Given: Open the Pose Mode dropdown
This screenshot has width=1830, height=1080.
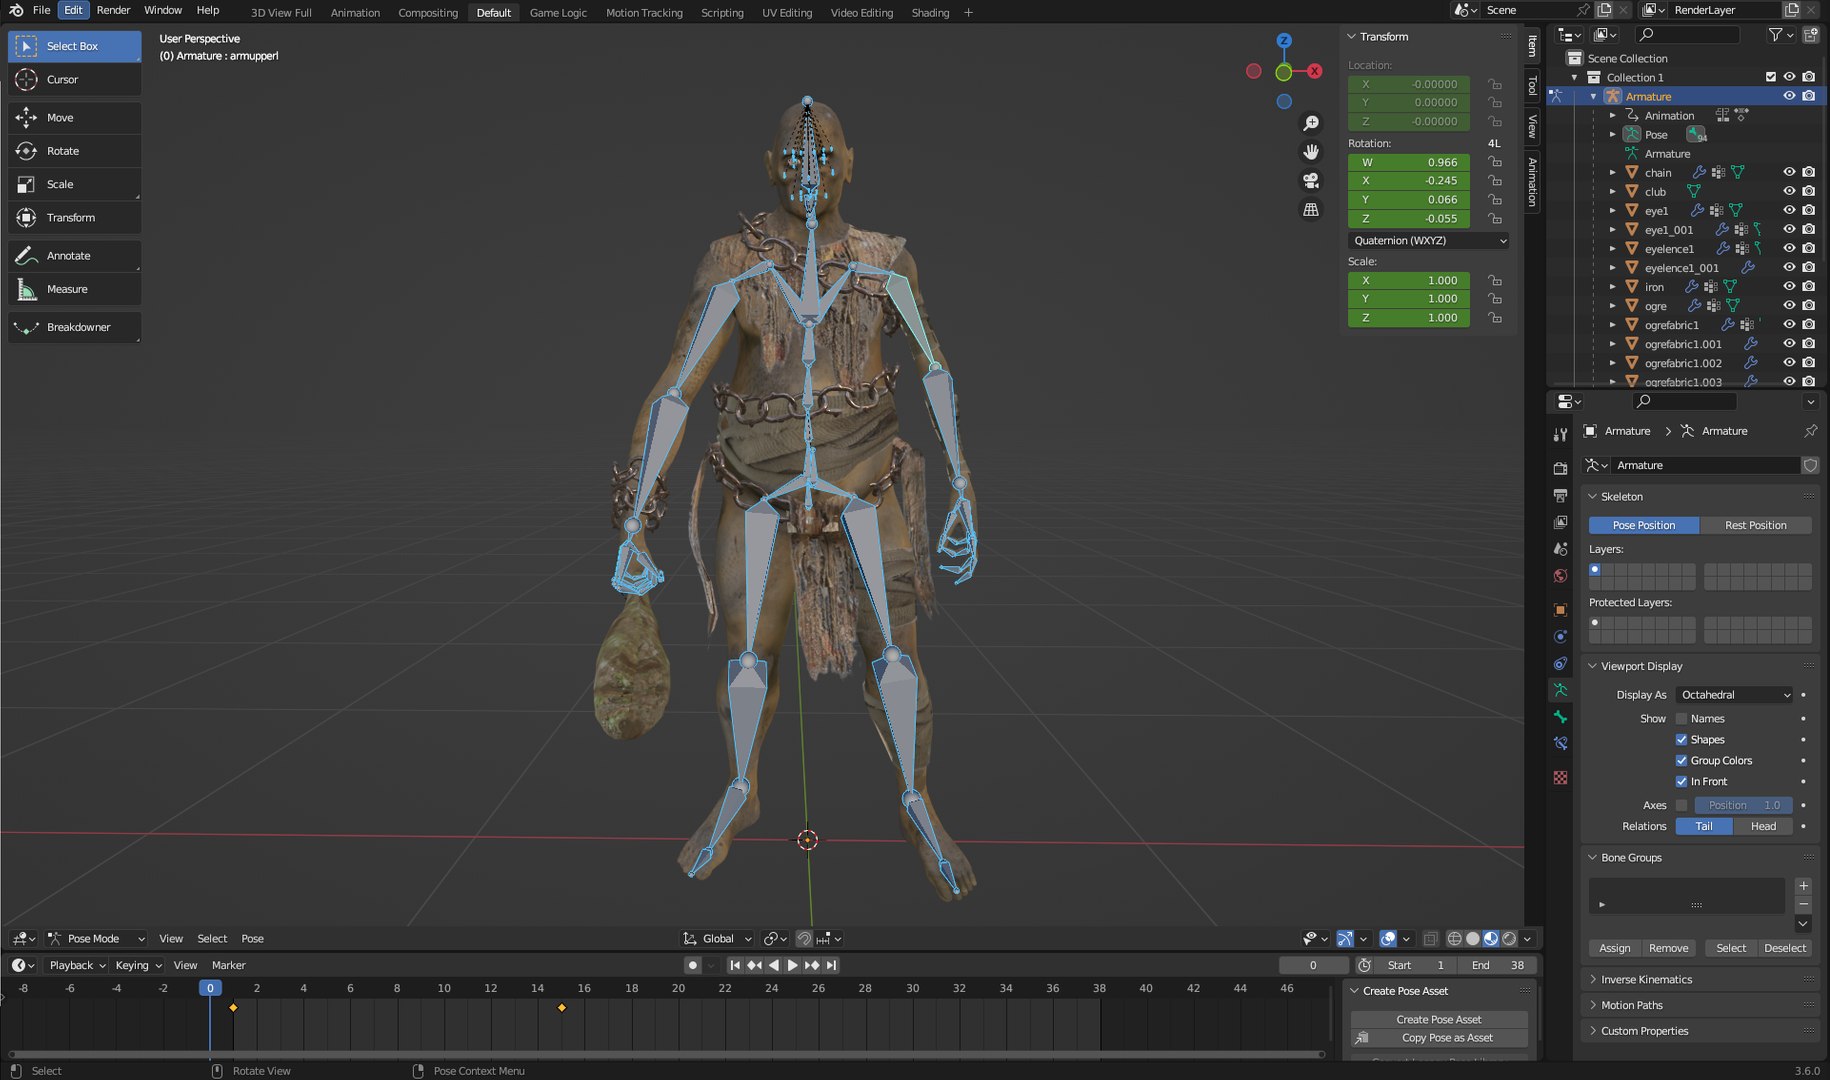Looking at the screenshot, I should (x=97, y=939).
